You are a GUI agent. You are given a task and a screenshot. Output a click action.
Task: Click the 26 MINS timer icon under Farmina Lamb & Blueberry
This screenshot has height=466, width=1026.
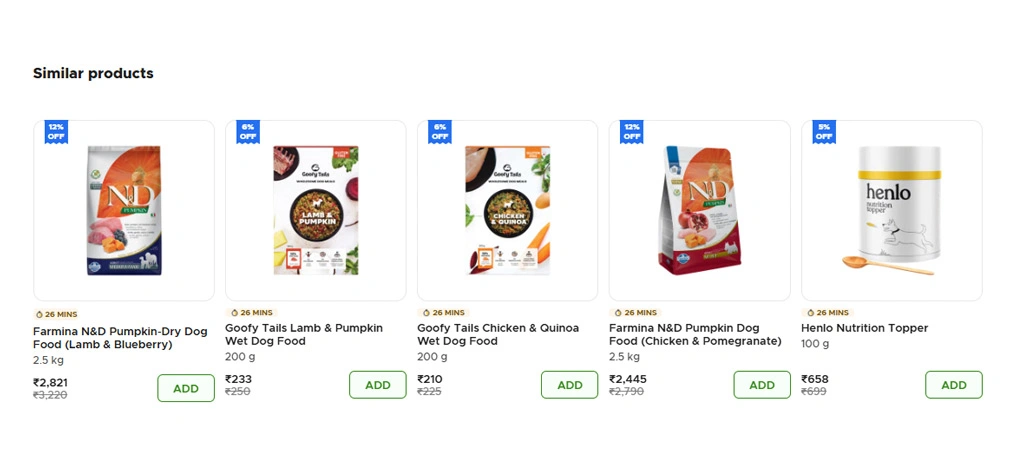40,315
